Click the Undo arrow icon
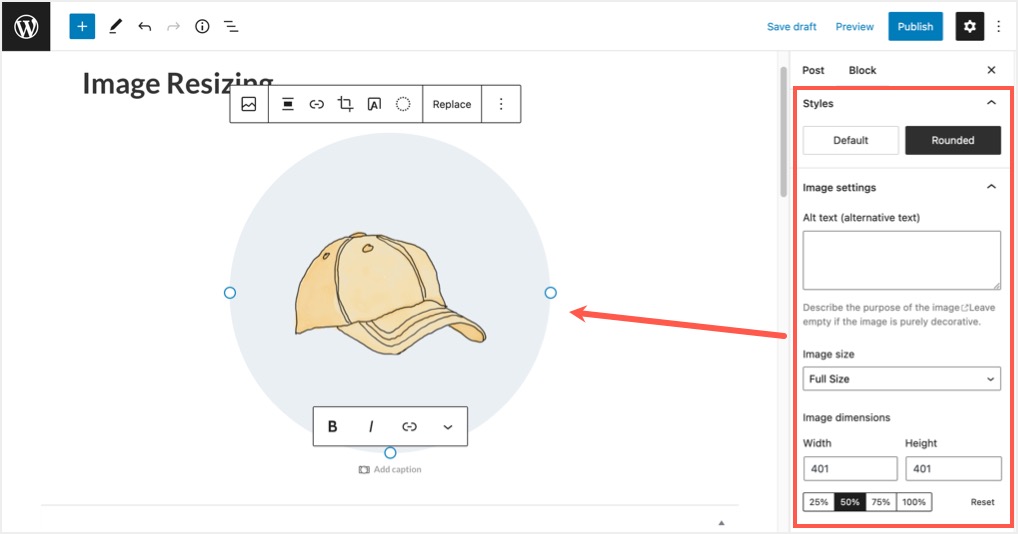 145,27
